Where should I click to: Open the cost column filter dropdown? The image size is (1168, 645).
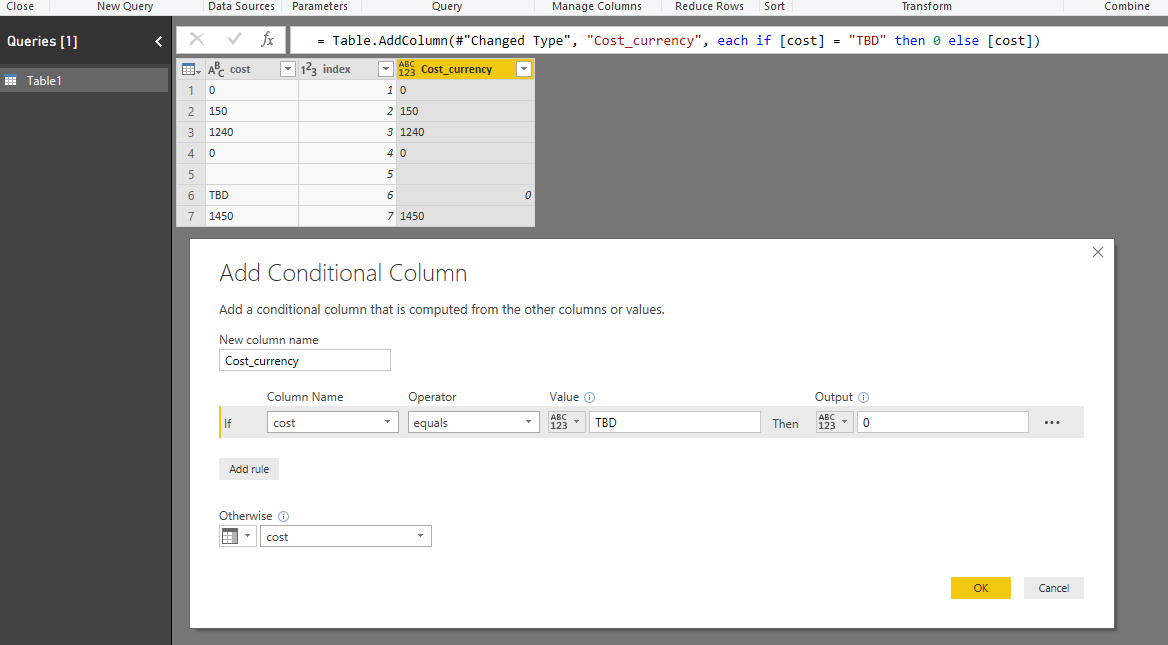pos(288,69)
